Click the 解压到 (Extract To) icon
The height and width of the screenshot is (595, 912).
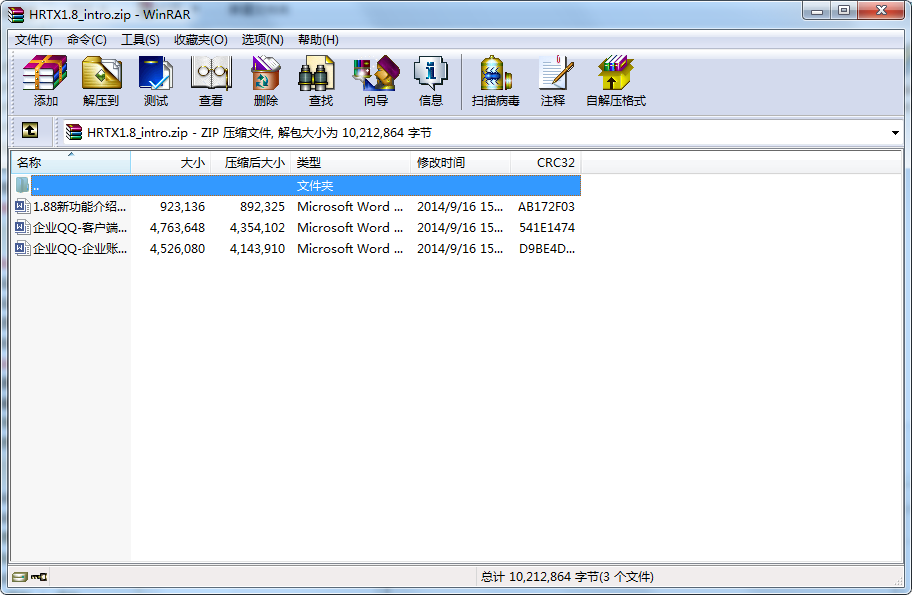[x=101, y=81]
